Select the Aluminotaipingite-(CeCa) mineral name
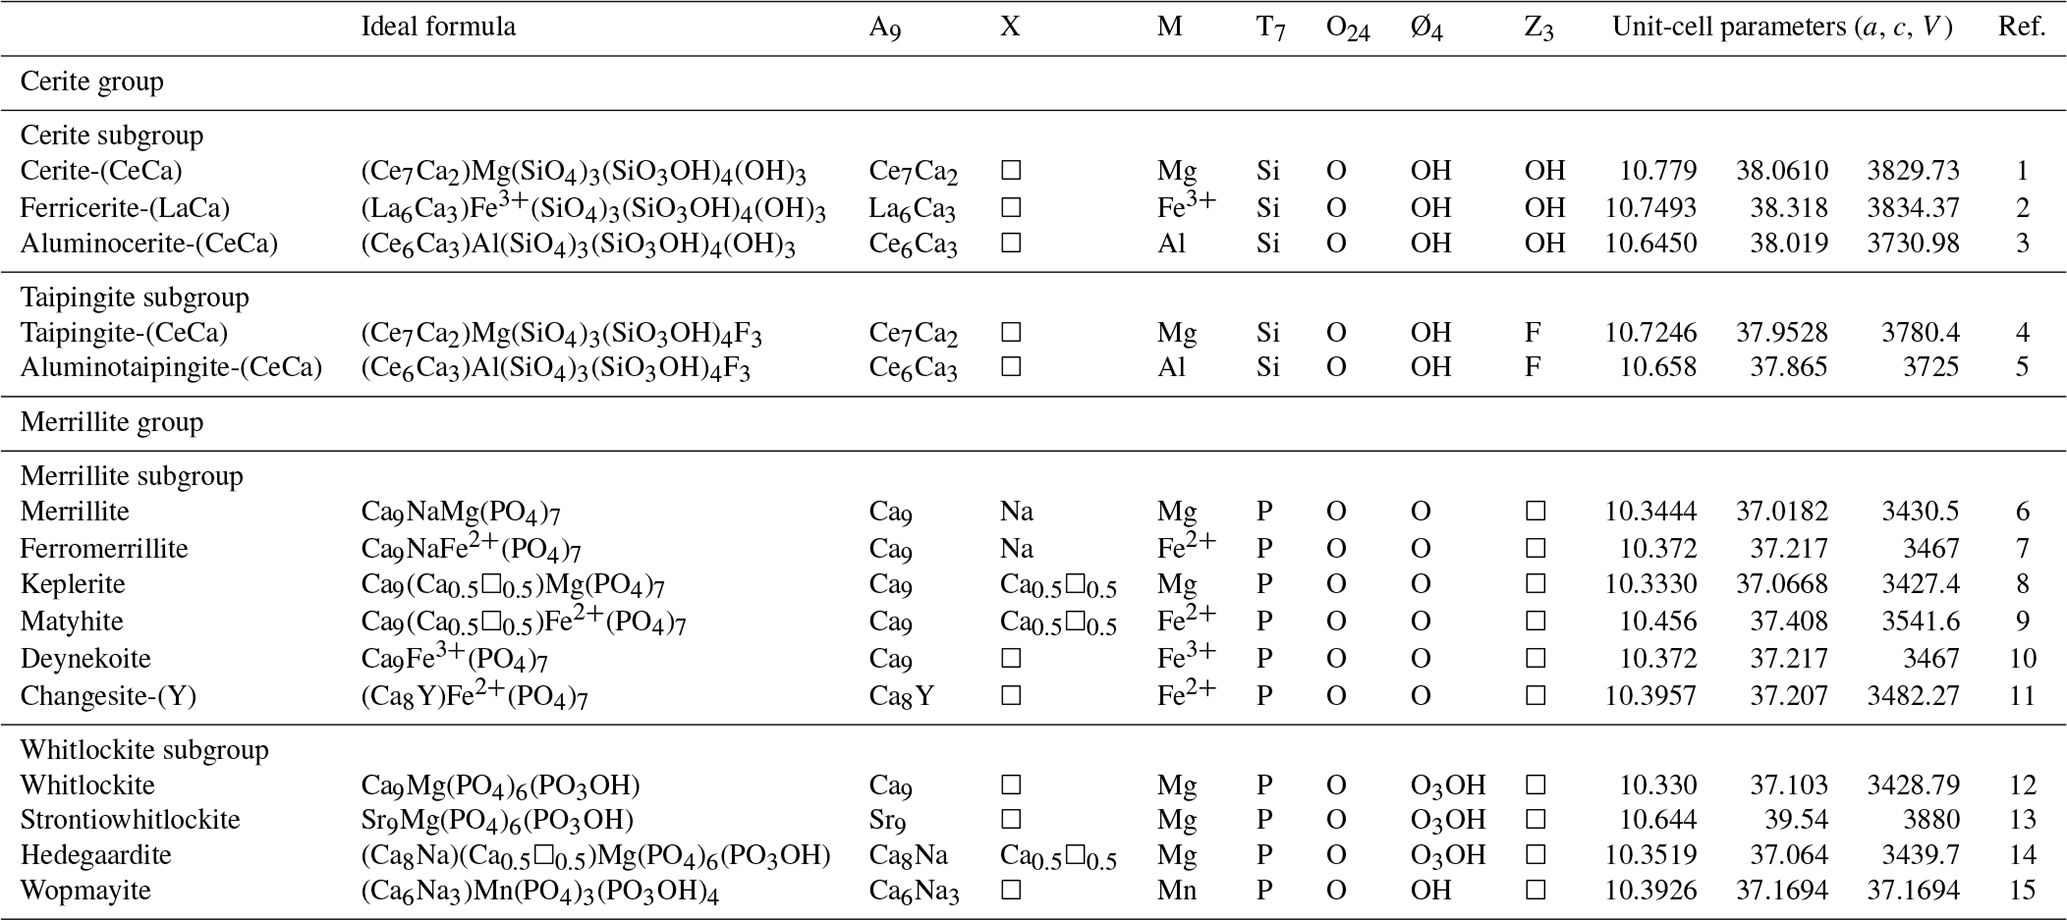This screenshot has height=920, width=2067. click(171, 368)
